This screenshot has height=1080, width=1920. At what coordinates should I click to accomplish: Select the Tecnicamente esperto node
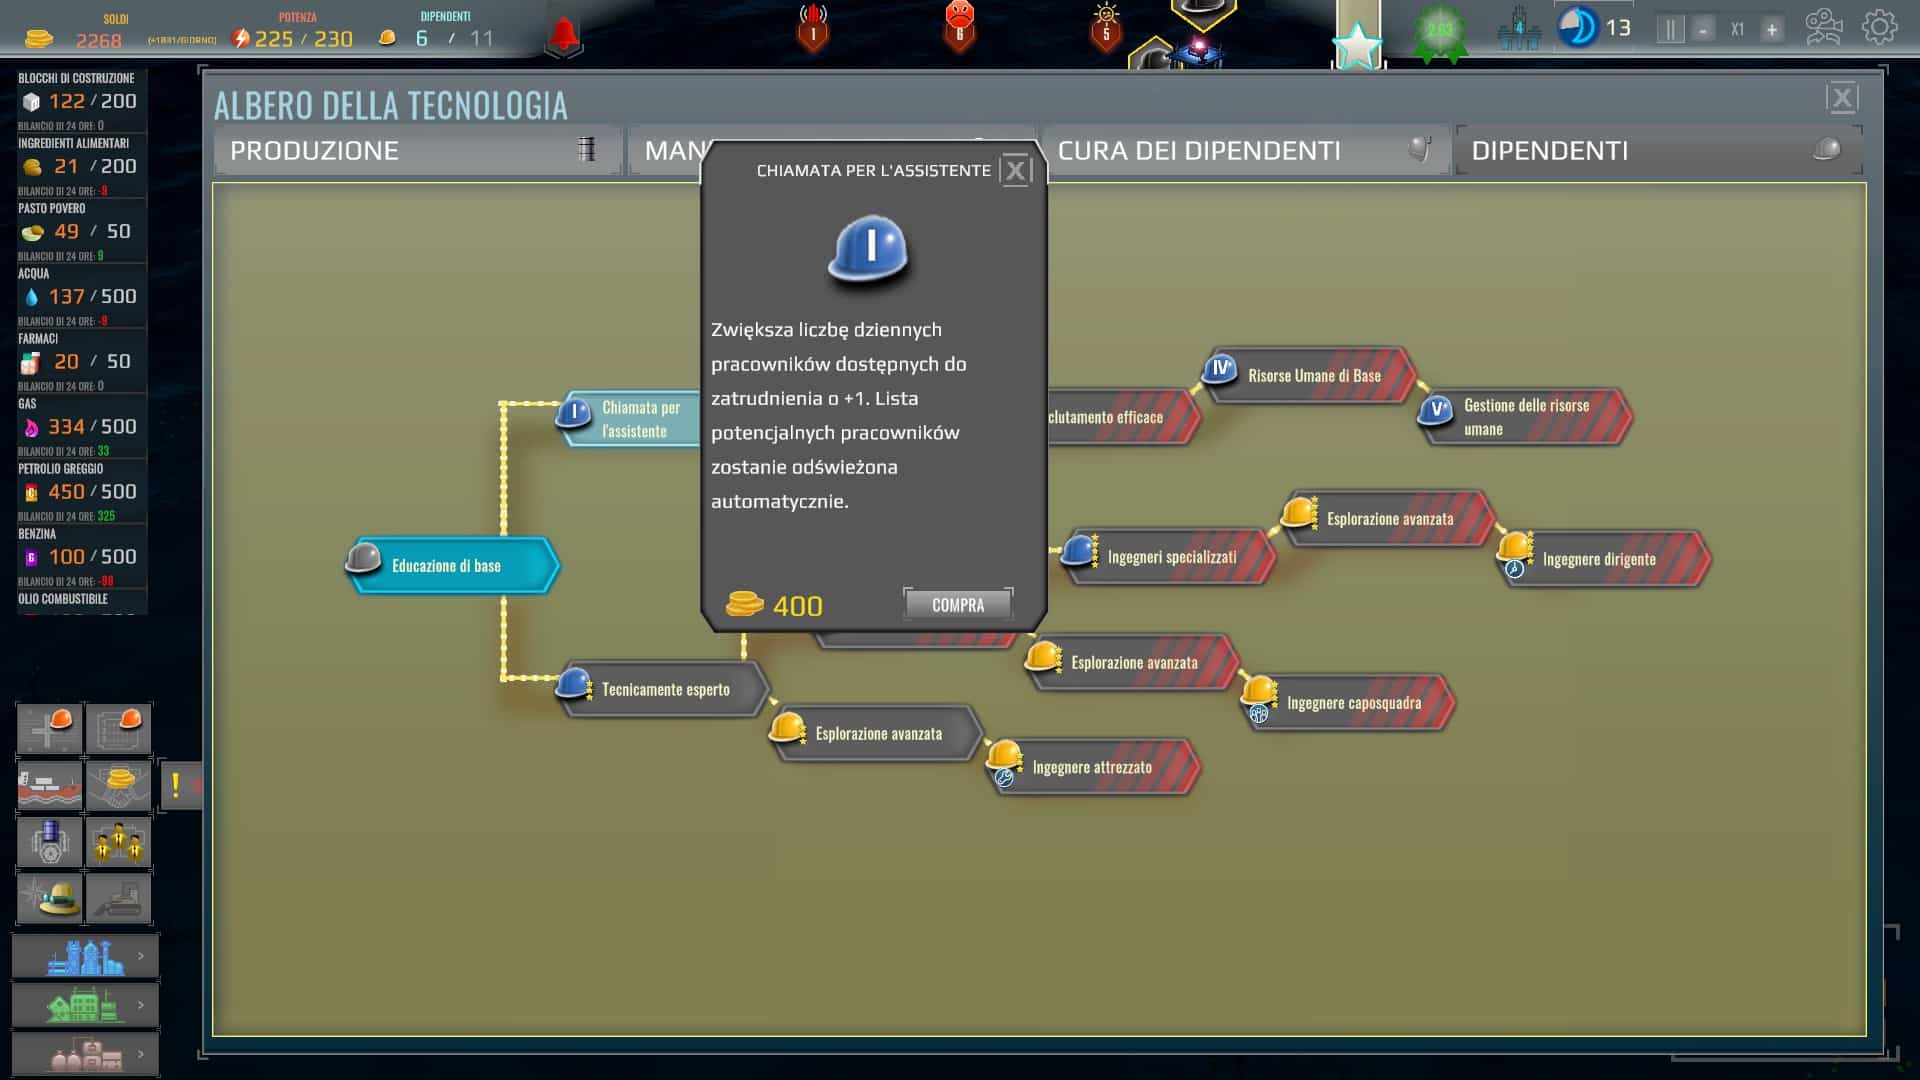tap(665, 689)
